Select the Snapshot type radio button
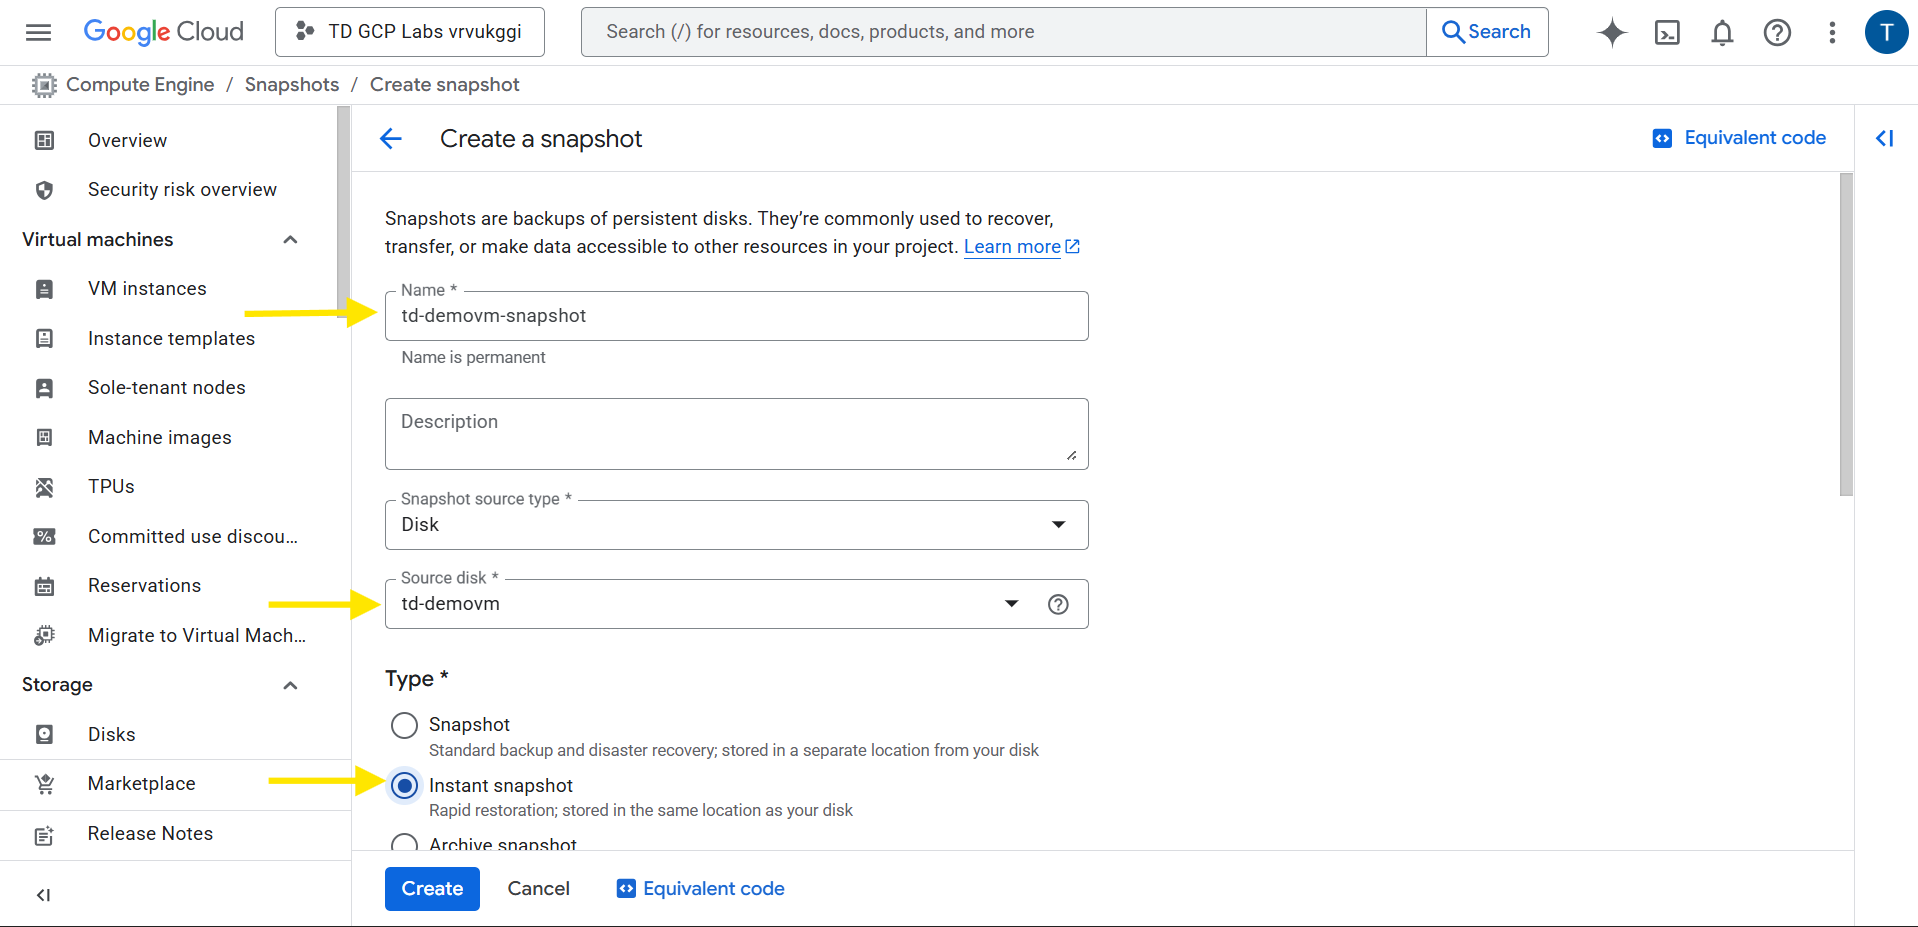The height and width of the screenshot is (927, 1918). pos(404,725)
